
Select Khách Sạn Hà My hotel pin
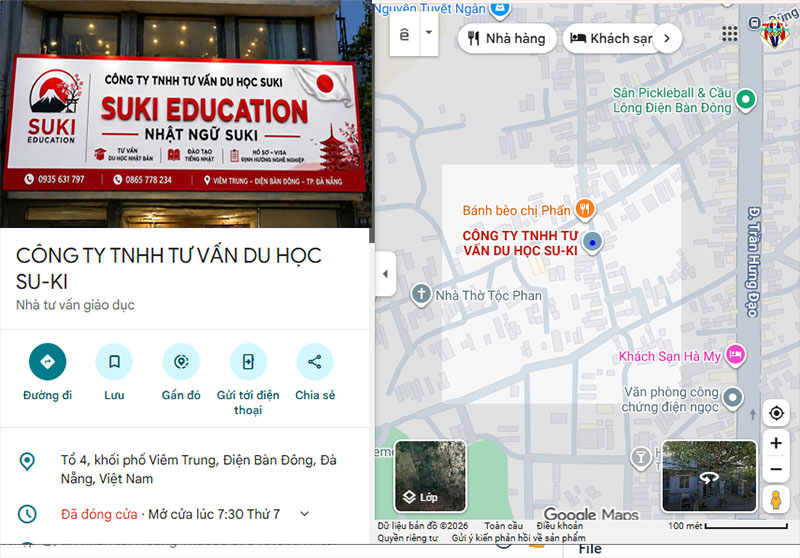[x=735, y=354]
